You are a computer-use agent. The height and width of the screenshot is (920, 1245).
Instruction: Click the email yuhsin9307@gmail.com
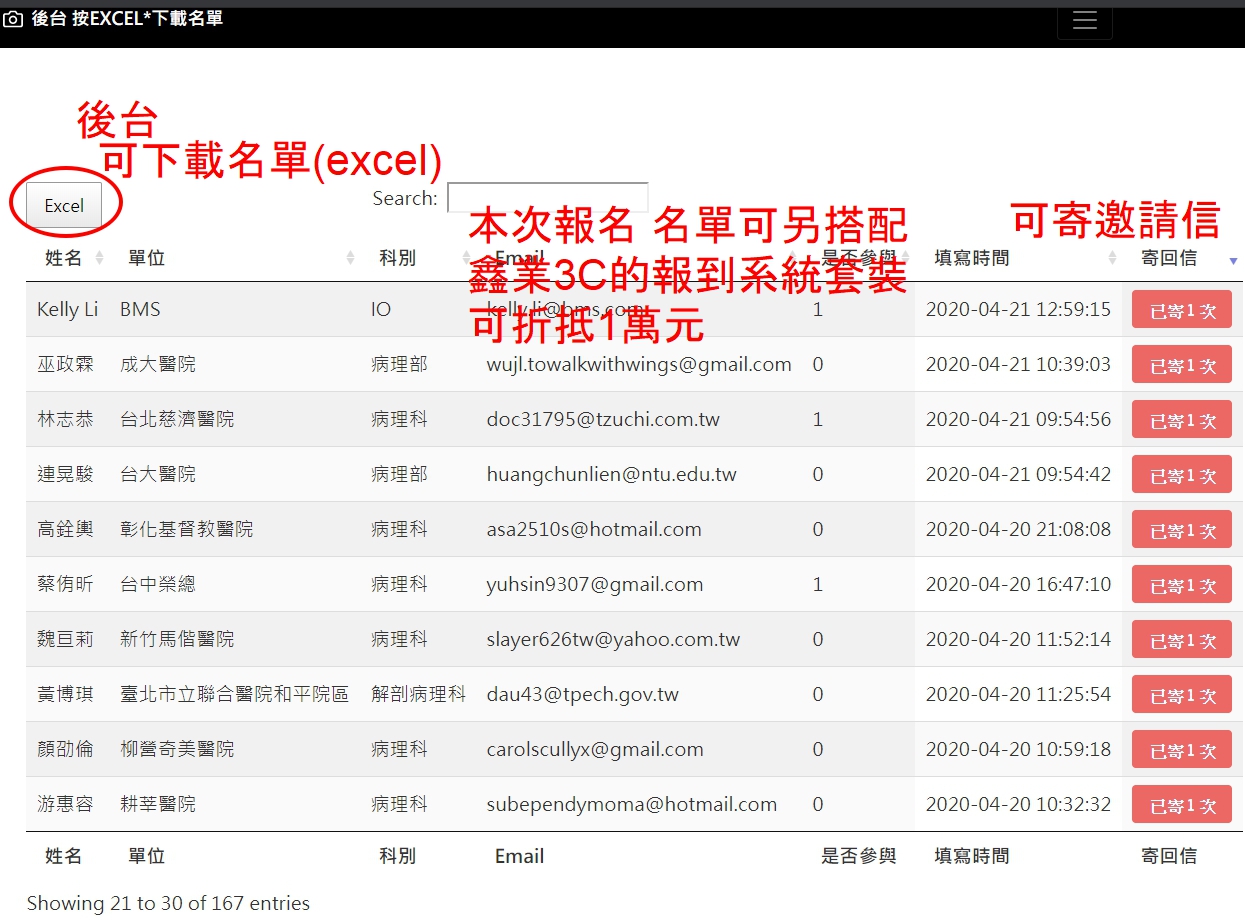coord(595,584)
